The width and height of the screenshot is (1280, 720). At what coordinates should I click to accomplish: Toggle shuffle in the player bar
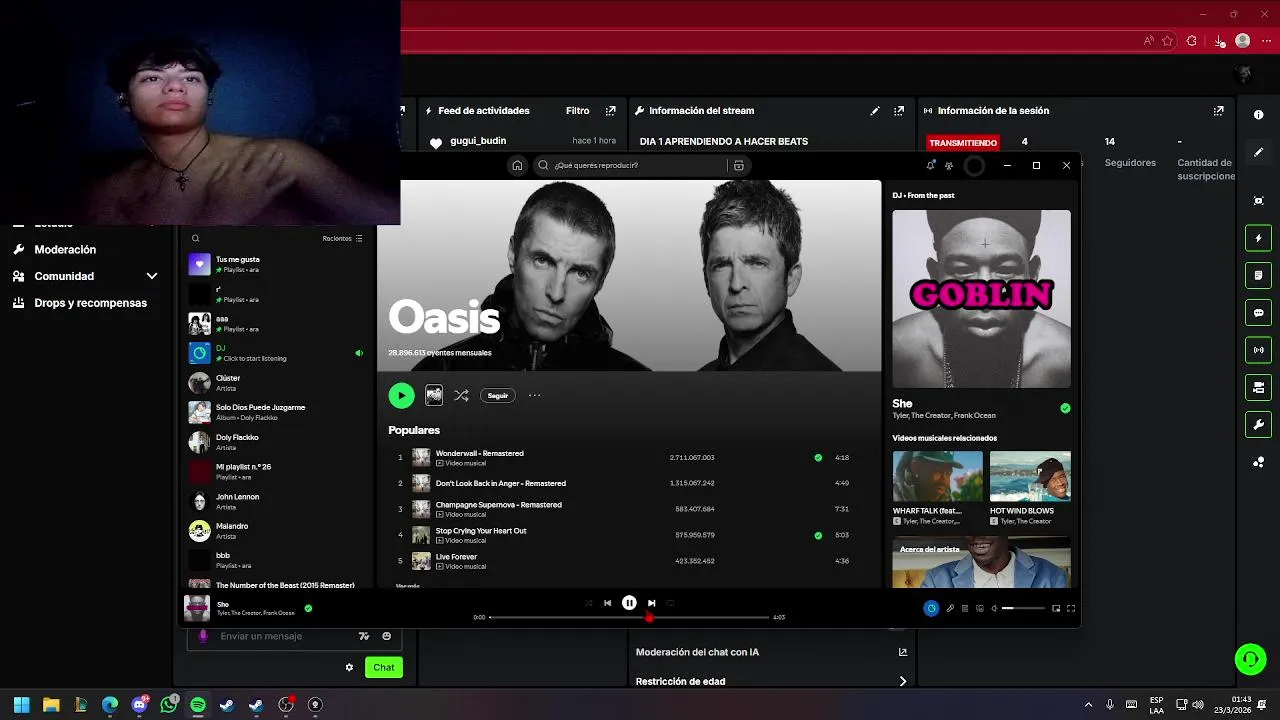click(588, 603)
